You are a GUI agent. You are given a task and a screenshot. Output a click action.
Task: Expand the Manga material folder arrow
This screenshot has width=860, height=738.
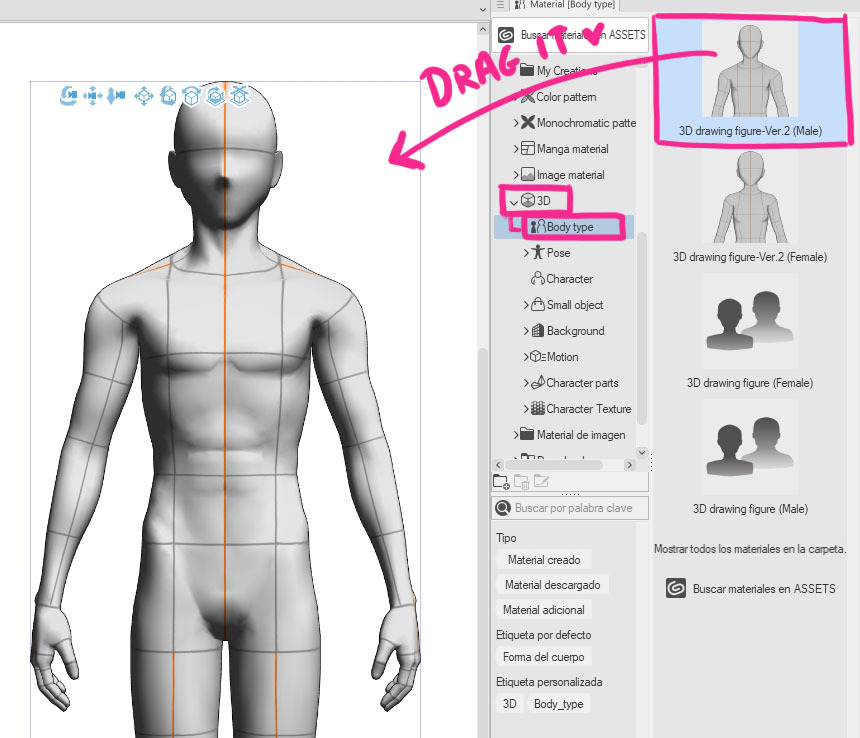[516, 149]
